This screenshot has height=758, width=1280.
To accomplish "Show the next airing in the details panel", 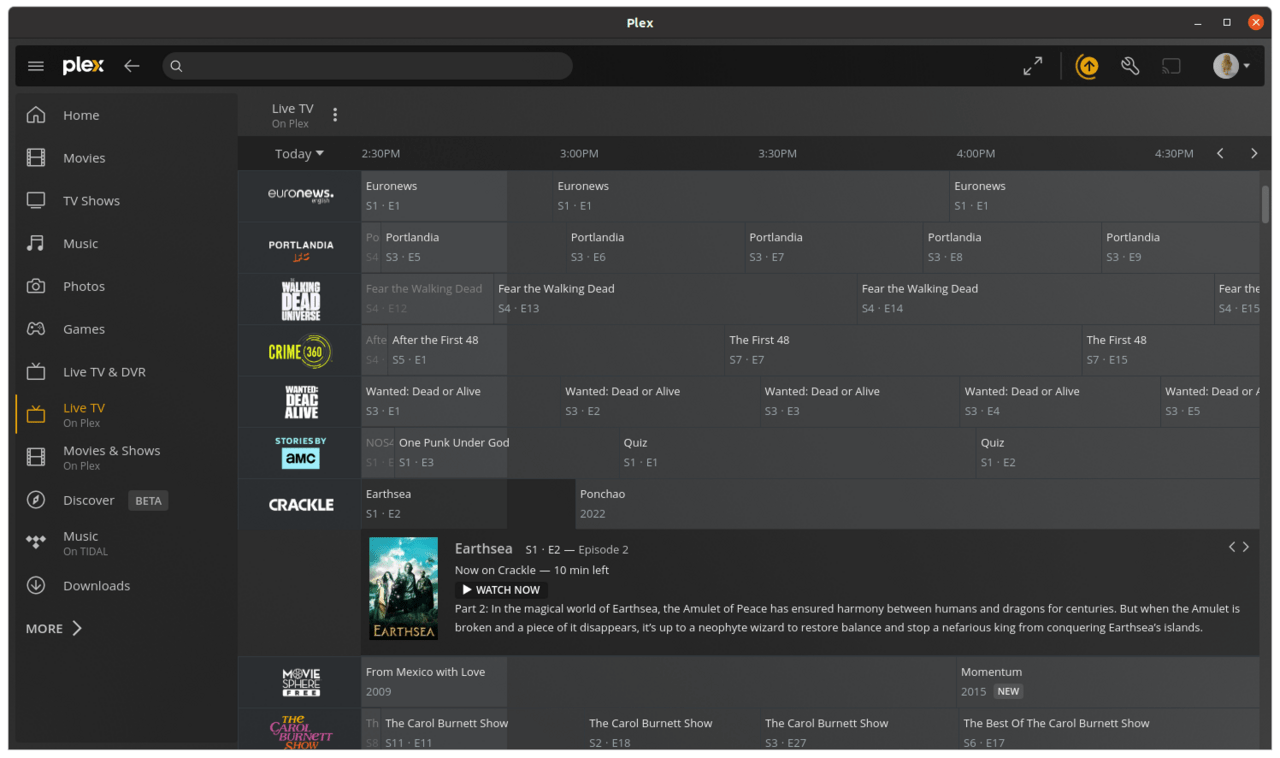I will click(1246, 547).
